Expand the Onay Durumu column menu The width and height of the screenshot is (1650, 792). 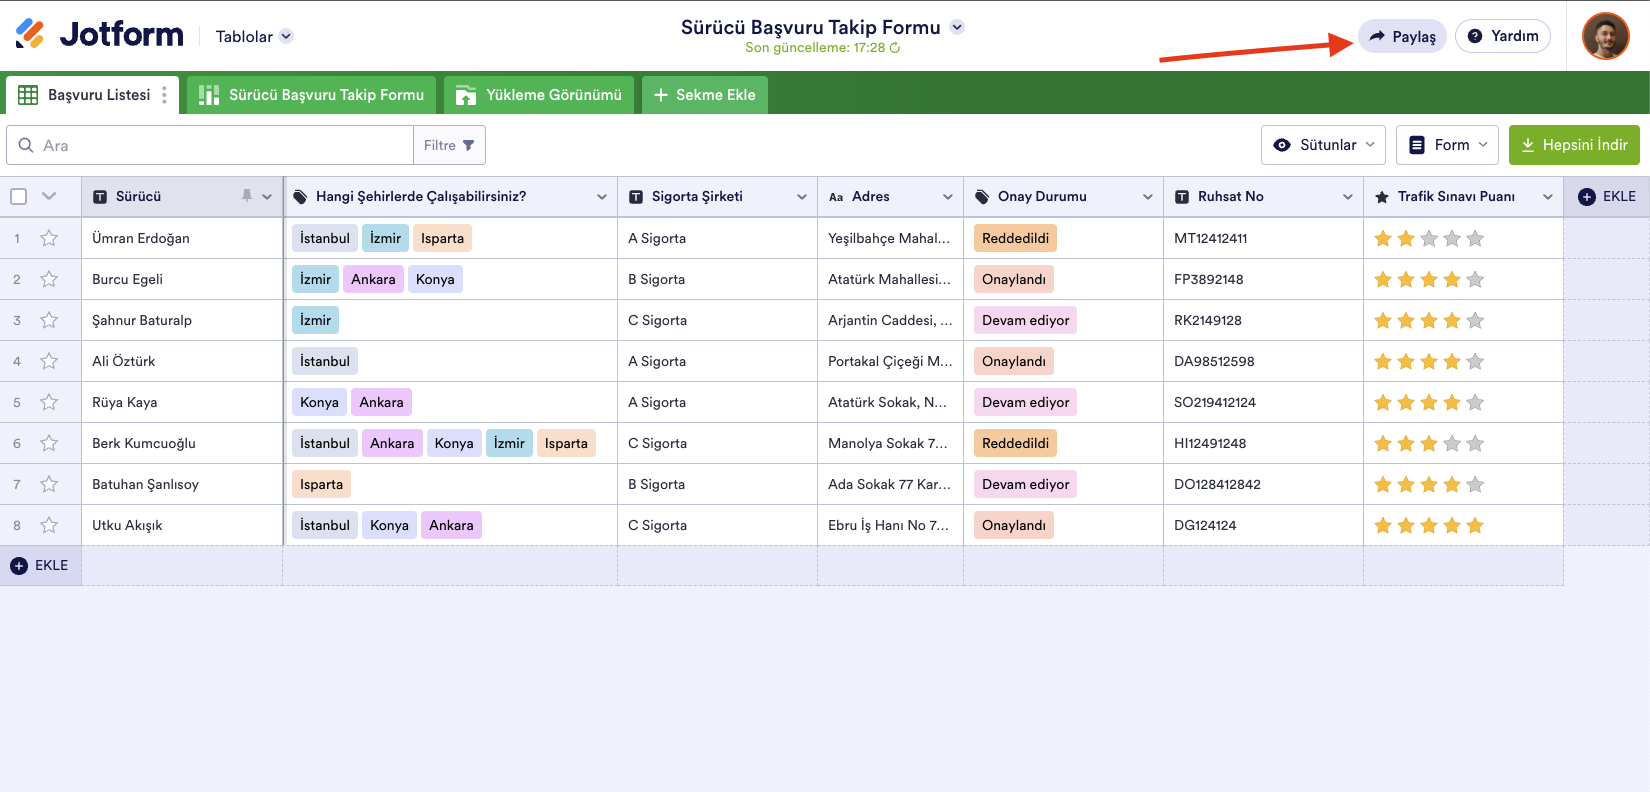1147,197
